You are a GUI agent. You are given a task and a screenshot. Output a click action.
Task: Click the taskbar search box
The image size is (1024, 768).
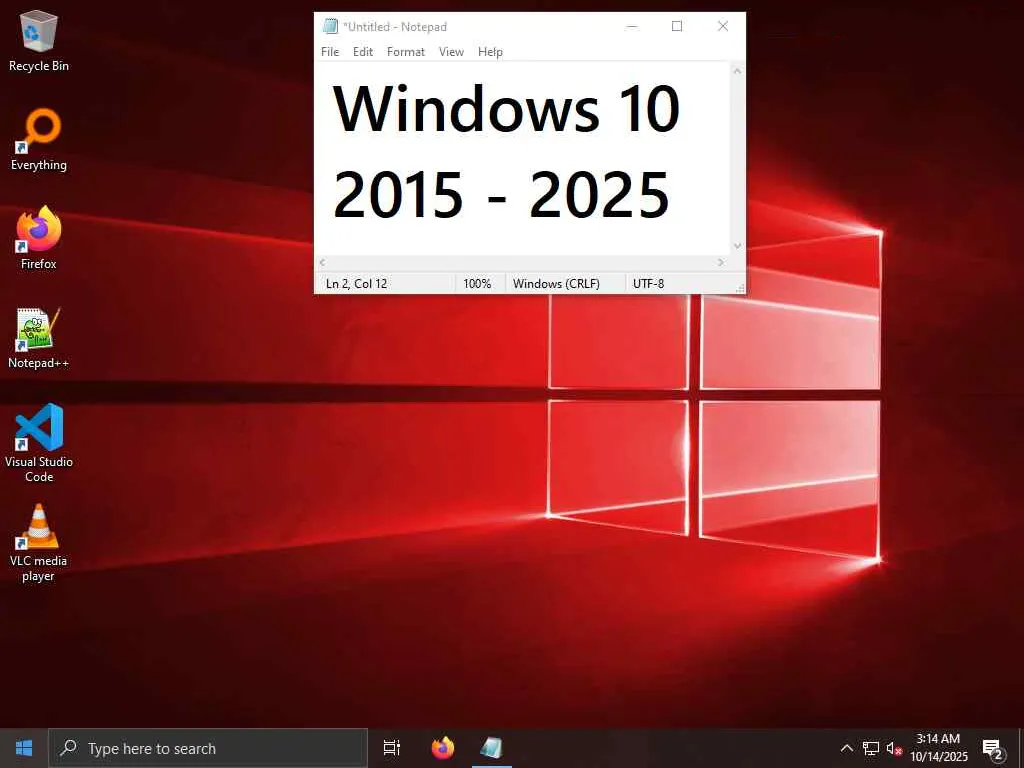[x=208, y=748]
